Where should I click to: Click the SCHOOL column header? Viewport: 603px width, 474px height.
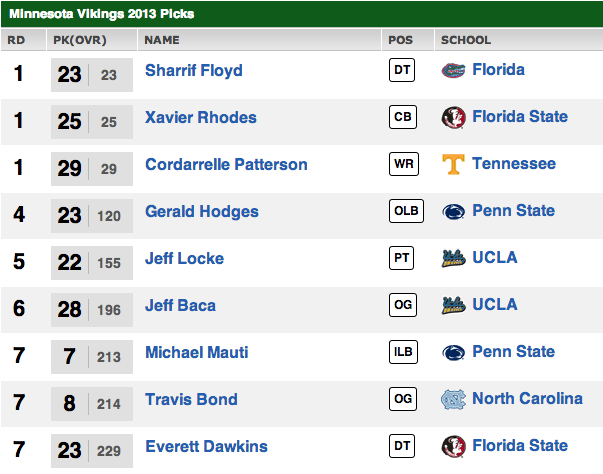pos(466,41)
